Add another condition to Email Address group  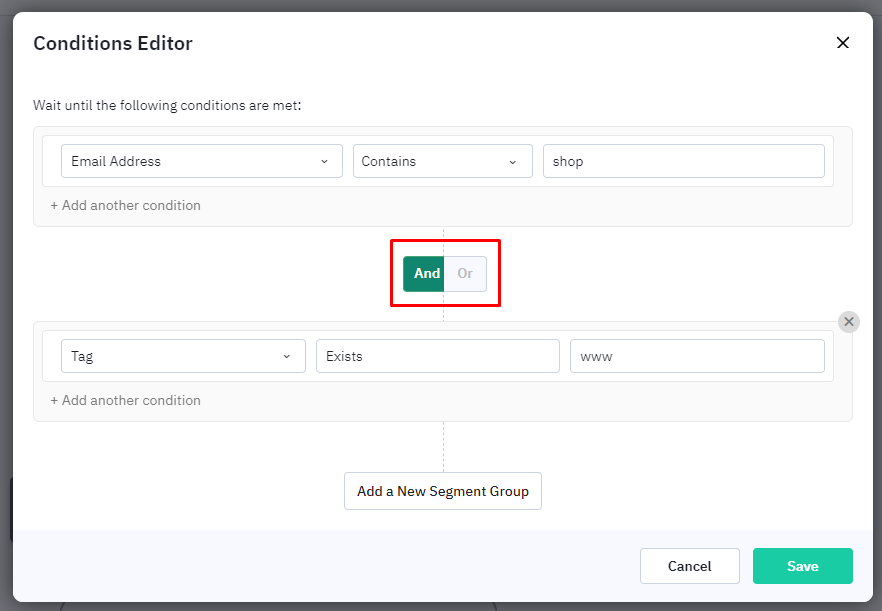point(125,205)
